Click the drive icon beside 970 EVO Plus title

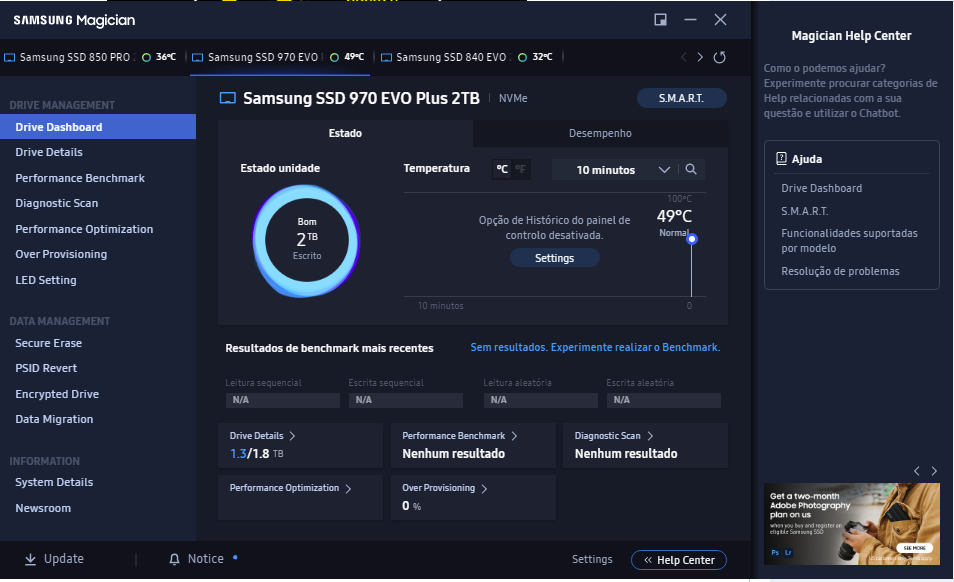pyautogui.click(x=228, y=98)
